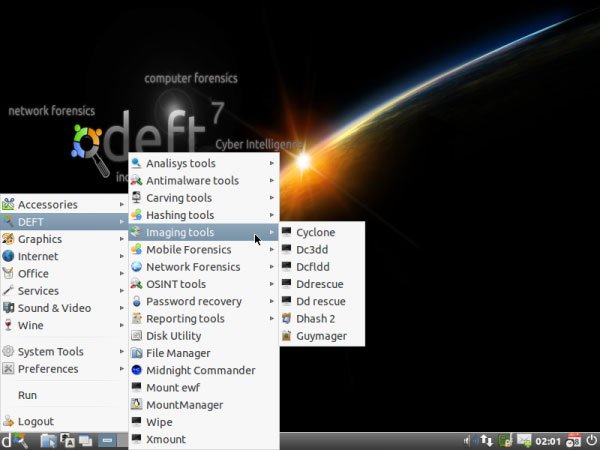Click the MountManager penguin icon
Image resolution: width=600 pixels, height=450 pixels.
click(x=136, y=404)
